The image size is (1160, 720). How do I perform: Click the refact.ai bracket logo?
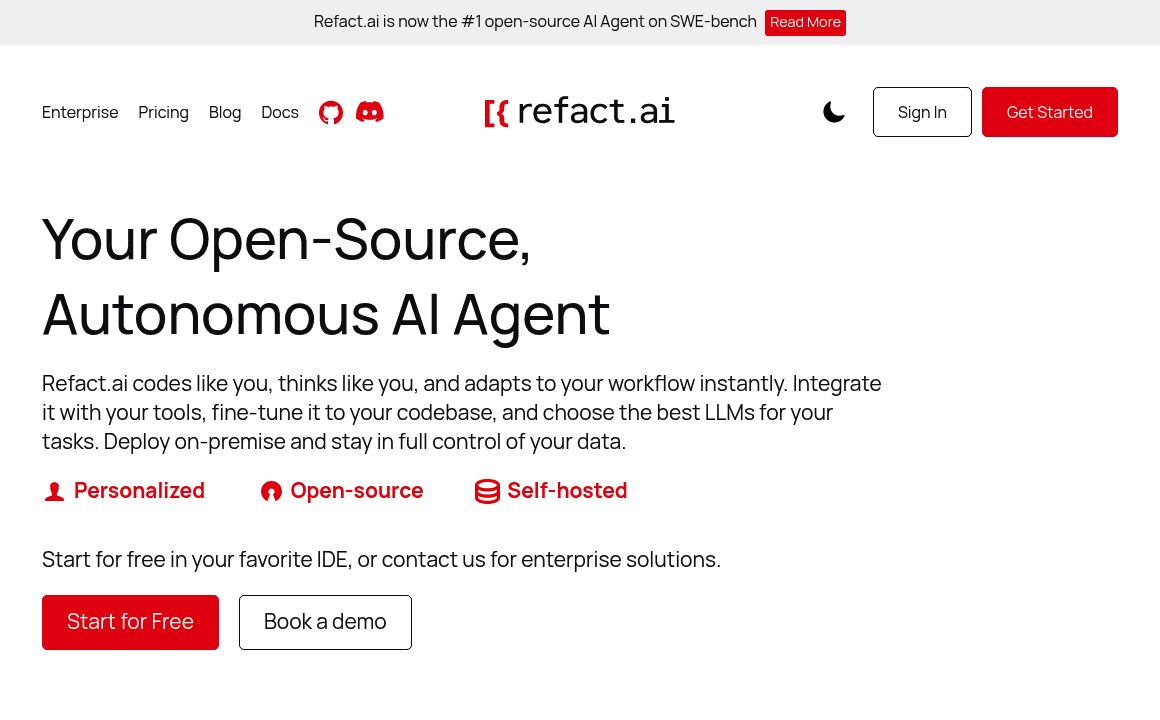(x=496, y=113)
